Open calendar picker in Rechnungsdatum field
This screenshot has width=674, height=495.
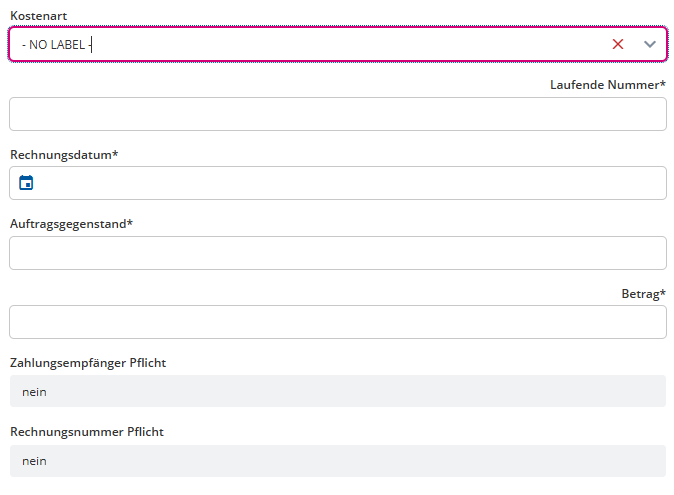pyautogui.click(x=26, y=183)
